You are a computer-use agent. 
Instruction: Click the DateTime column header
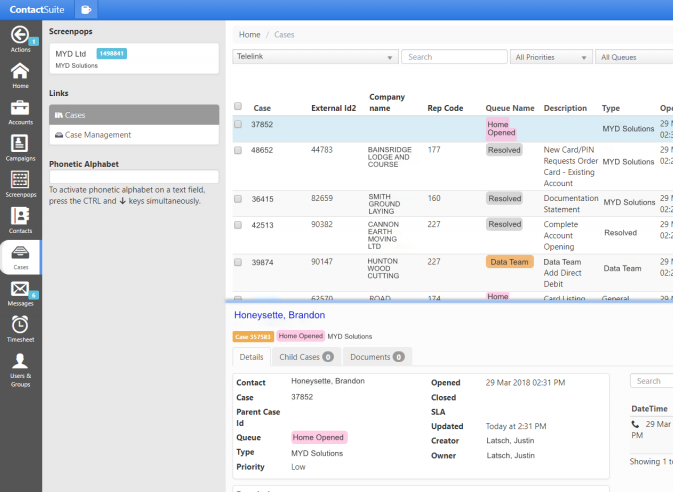(649, 409)
